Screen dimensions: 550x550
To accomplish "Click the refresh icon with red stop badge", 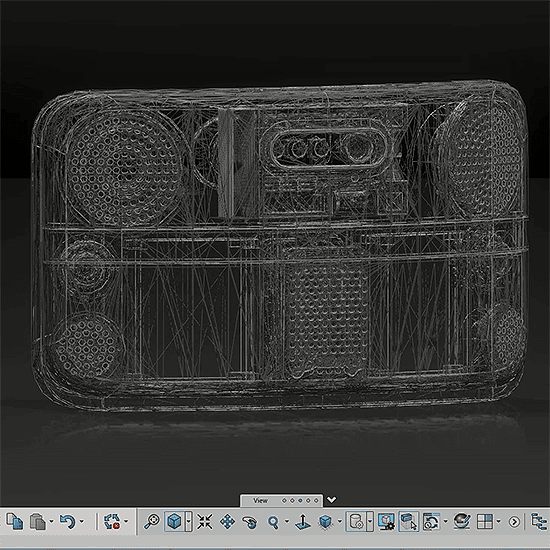I will tap(112, 522).
